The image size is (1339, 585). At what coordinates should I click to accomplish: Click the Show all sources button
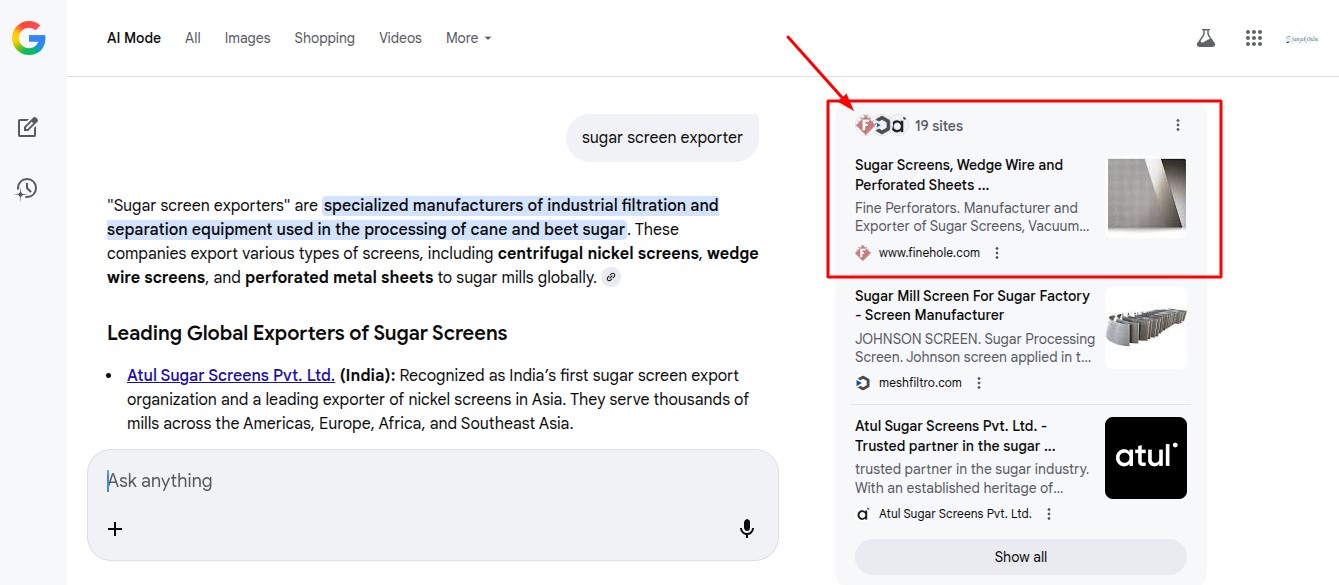[x=1020, y=557]
